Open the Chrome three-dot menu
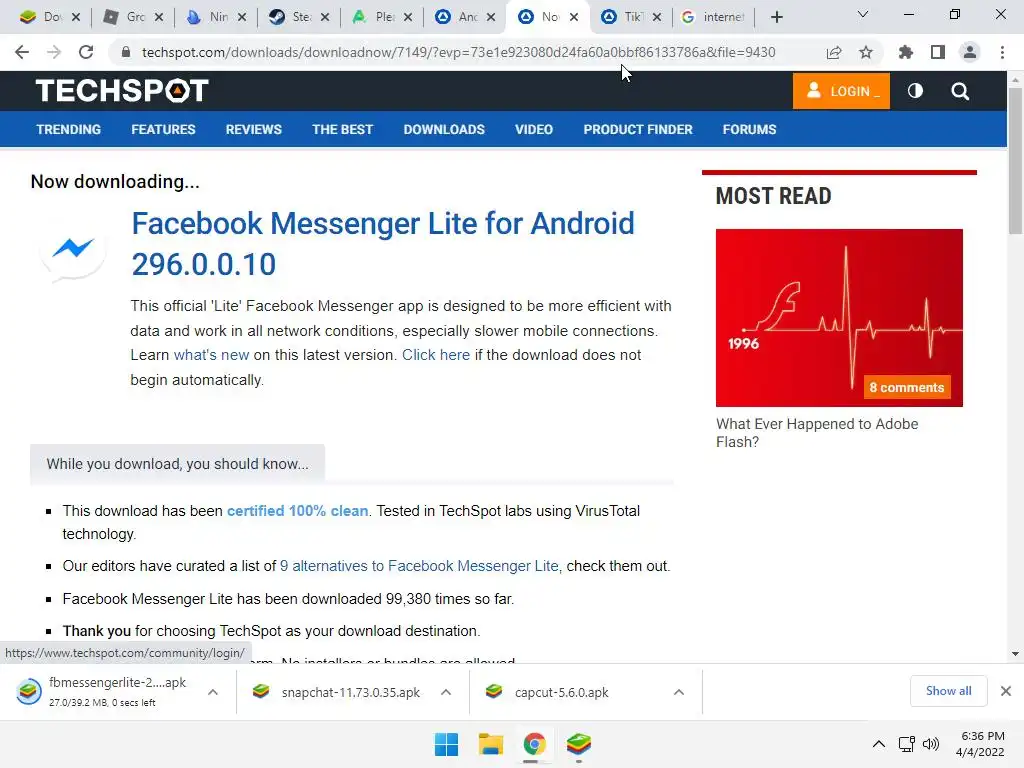The width and height of the screenshot is (1024, 768). (1002, 52)
